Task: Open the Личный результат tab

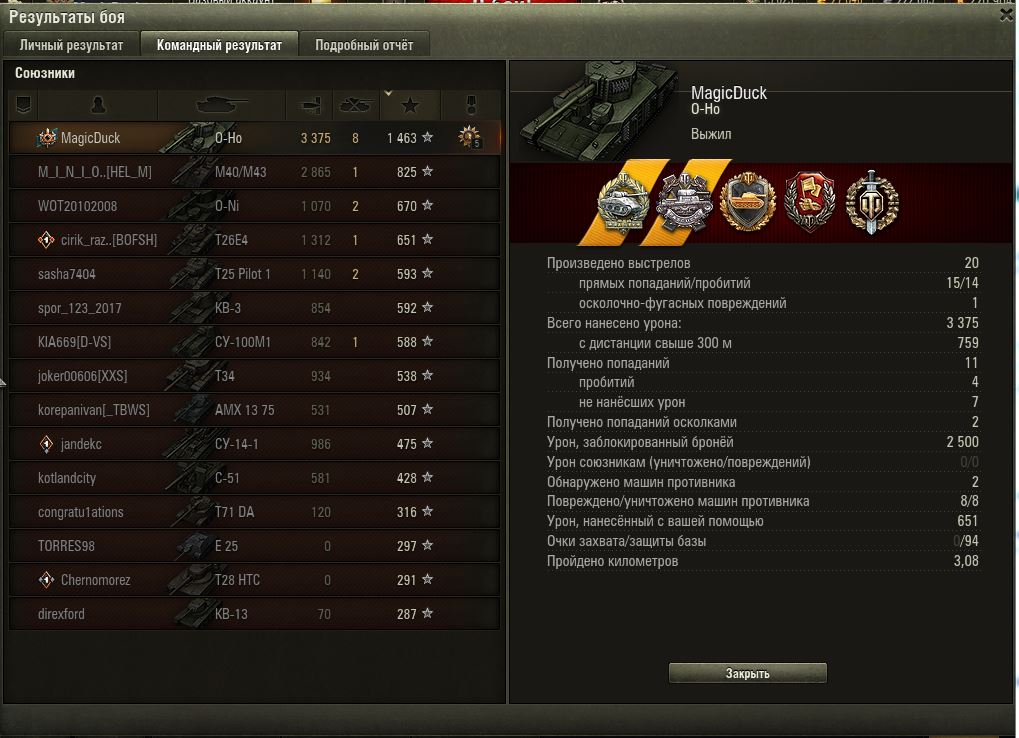Action: 71,45
